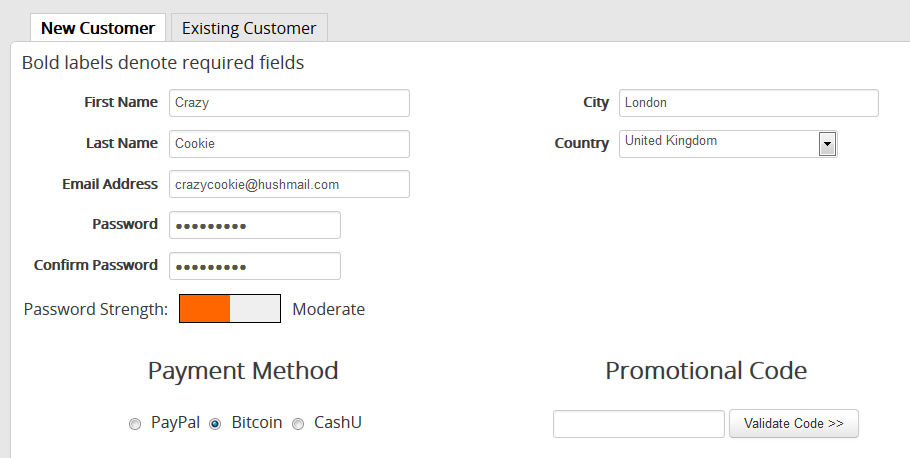Focus the First Name field
The image size is (910, 458).
click(289, 103)
